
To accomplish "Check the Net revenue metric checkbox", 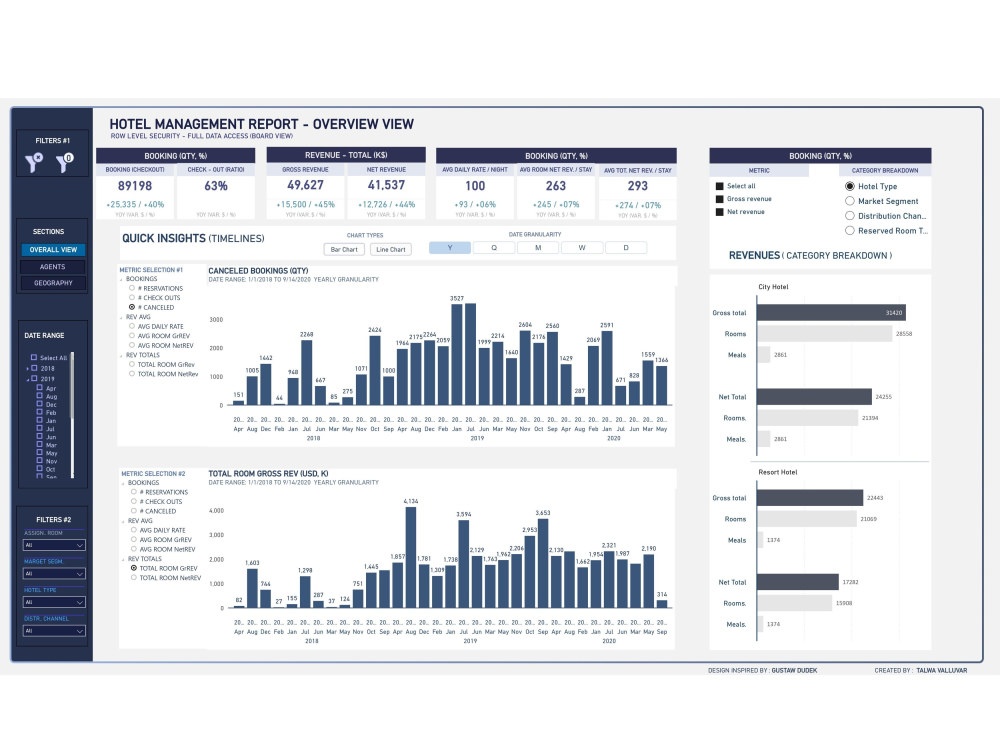I will (718, 211).
